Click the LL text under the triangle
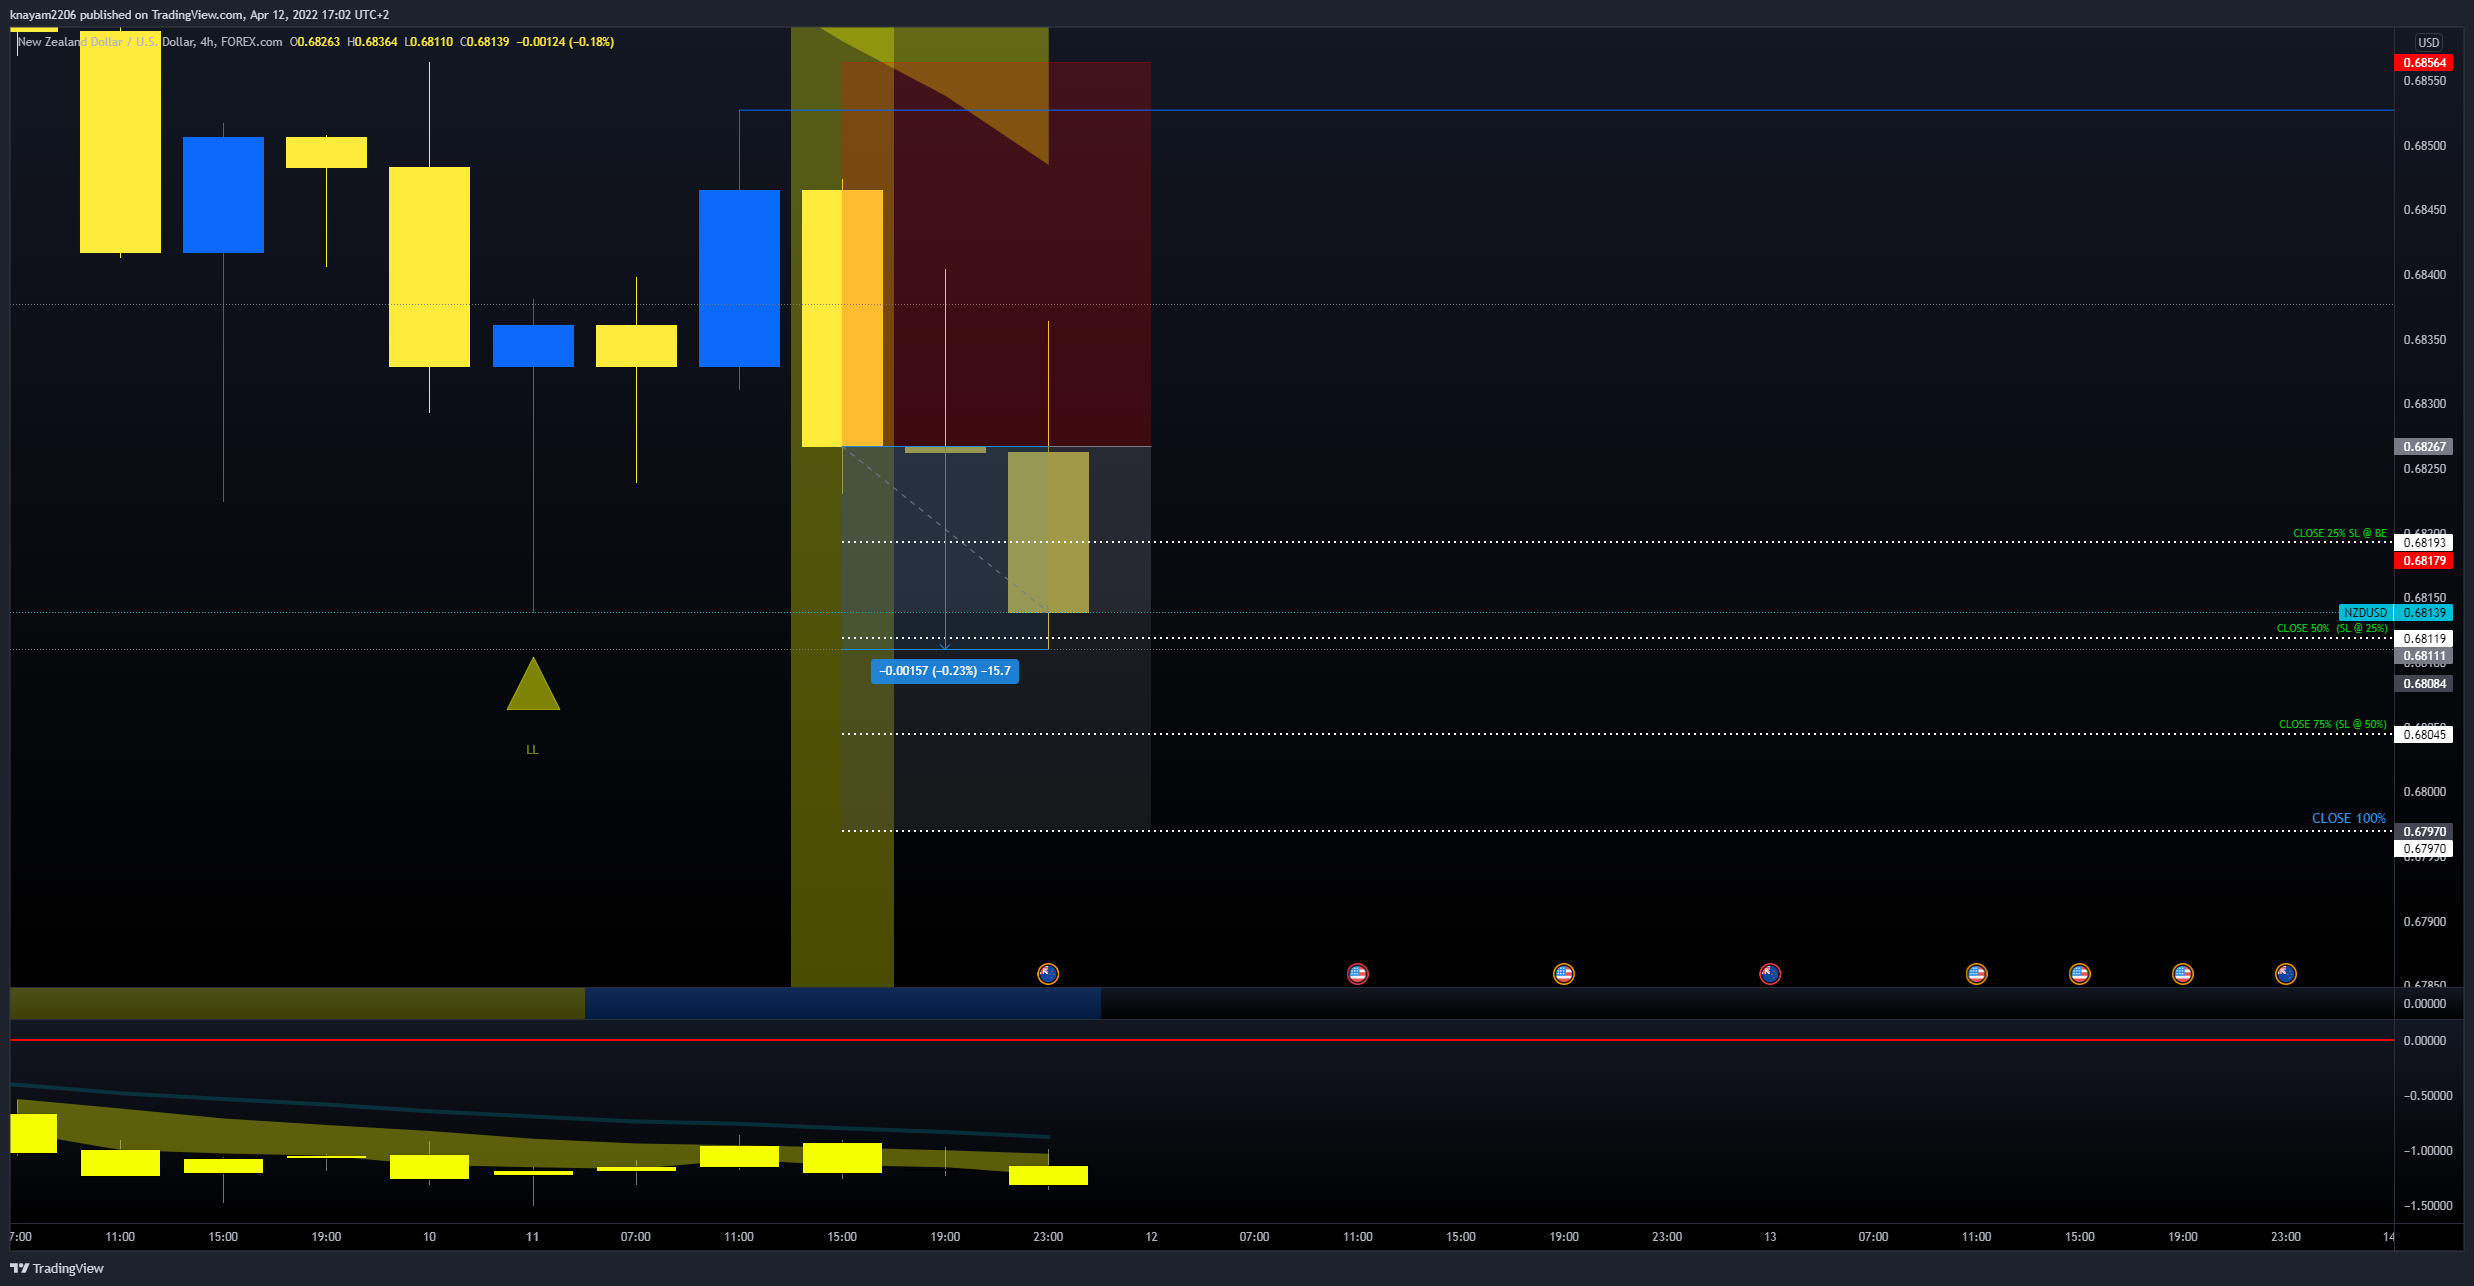This screenshot has width=2474, height=1286. click(x=532, y=749)
